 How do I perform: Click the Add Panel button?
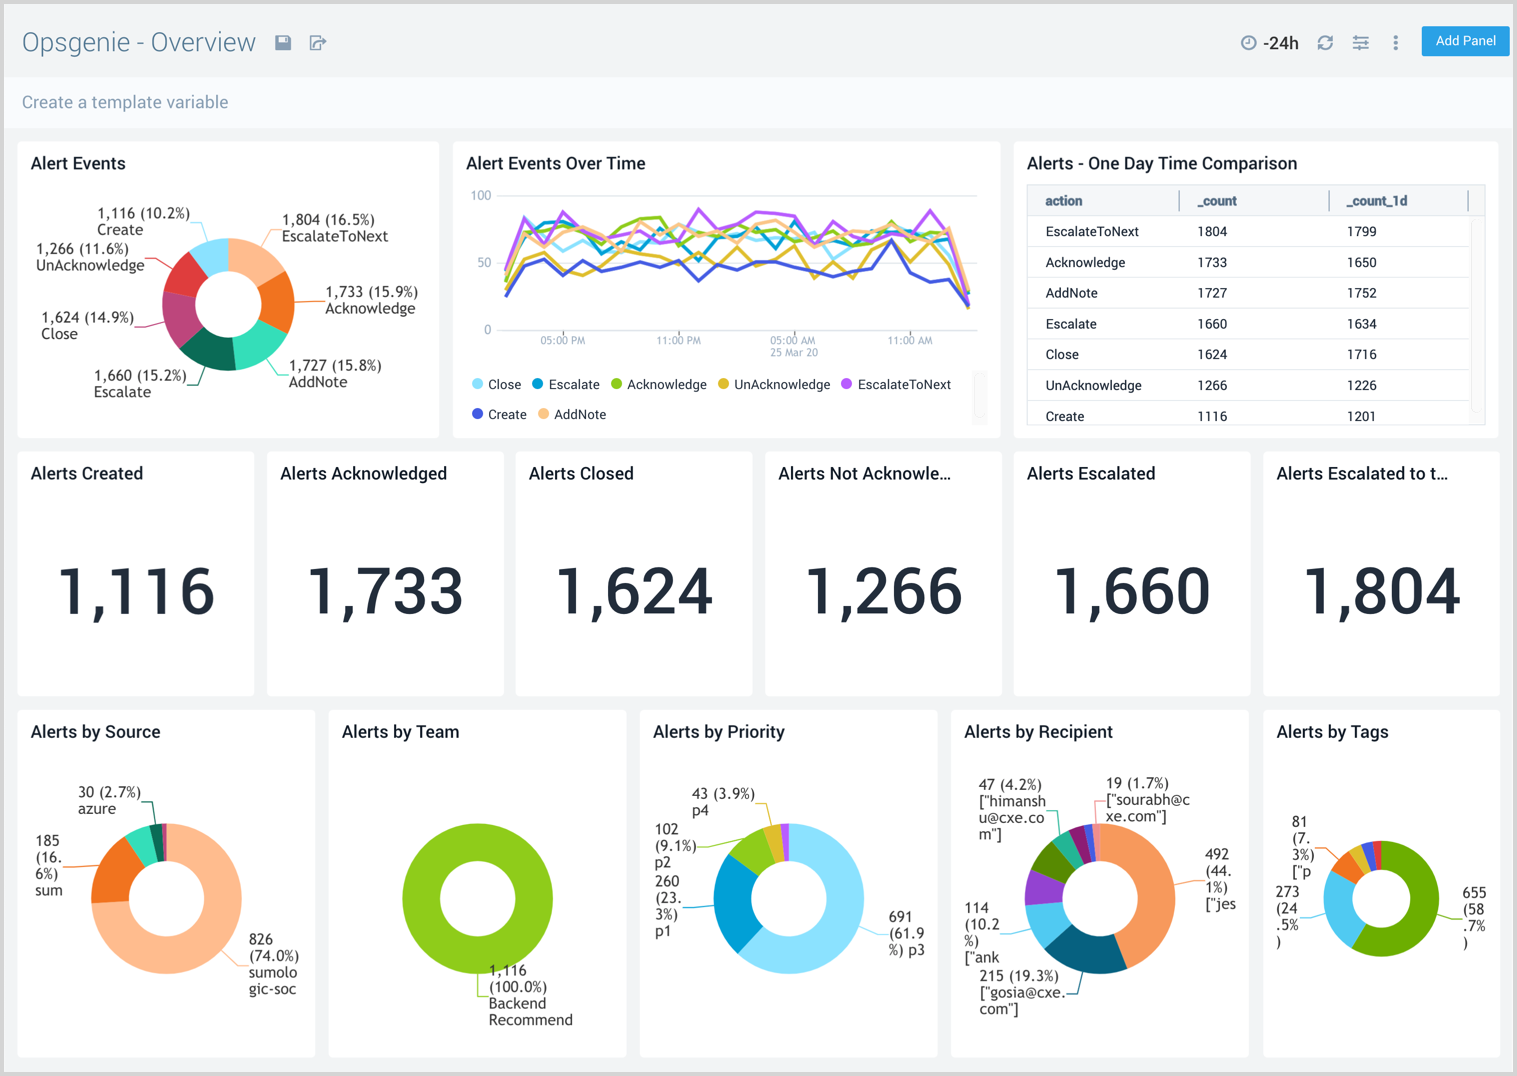pyautogui.click(x=1464, y=41)
